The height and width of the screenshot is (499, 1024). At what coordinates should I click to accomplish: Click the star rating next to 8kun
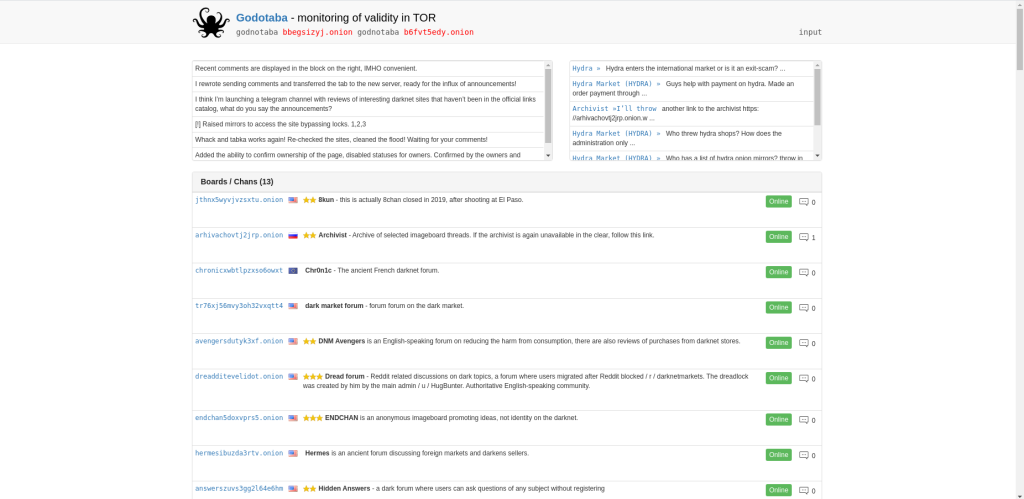pos(310,200)
